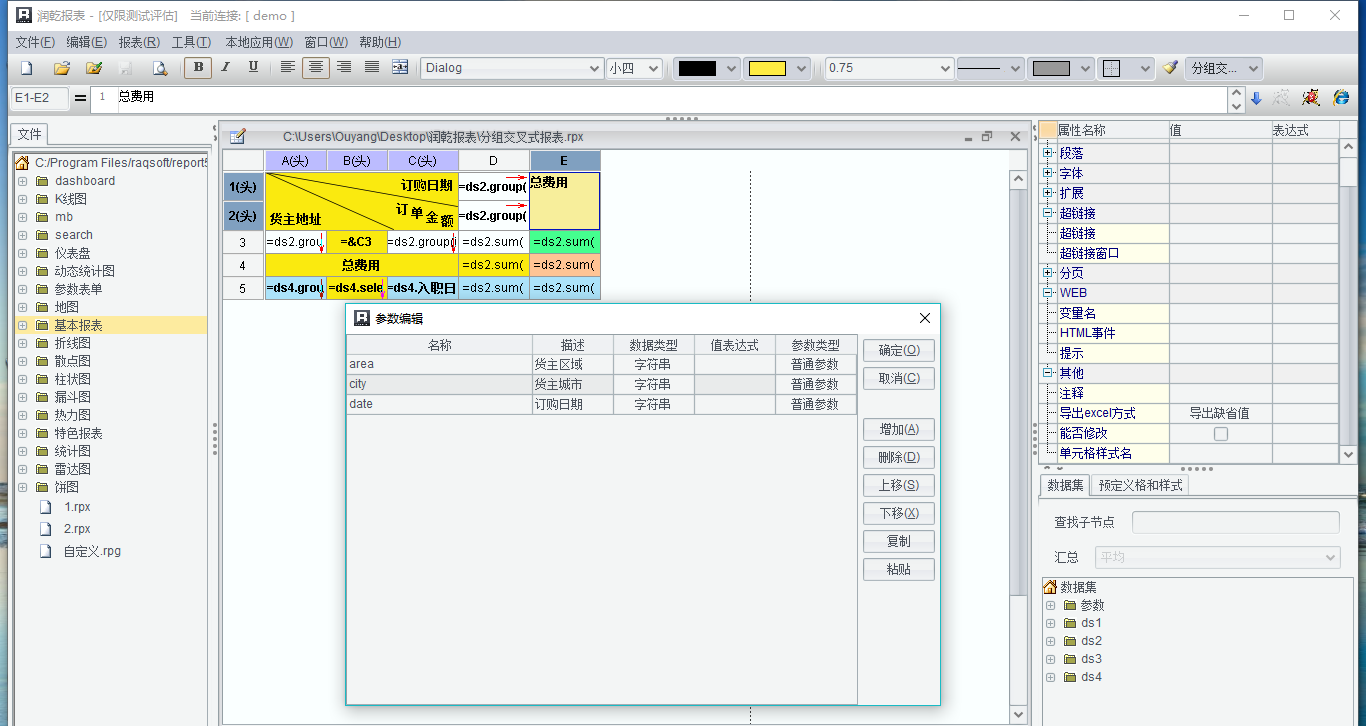This screenshot has width=1366, height=726.
Task: Create a new report with the blank page icon
Action: [27, 68]
